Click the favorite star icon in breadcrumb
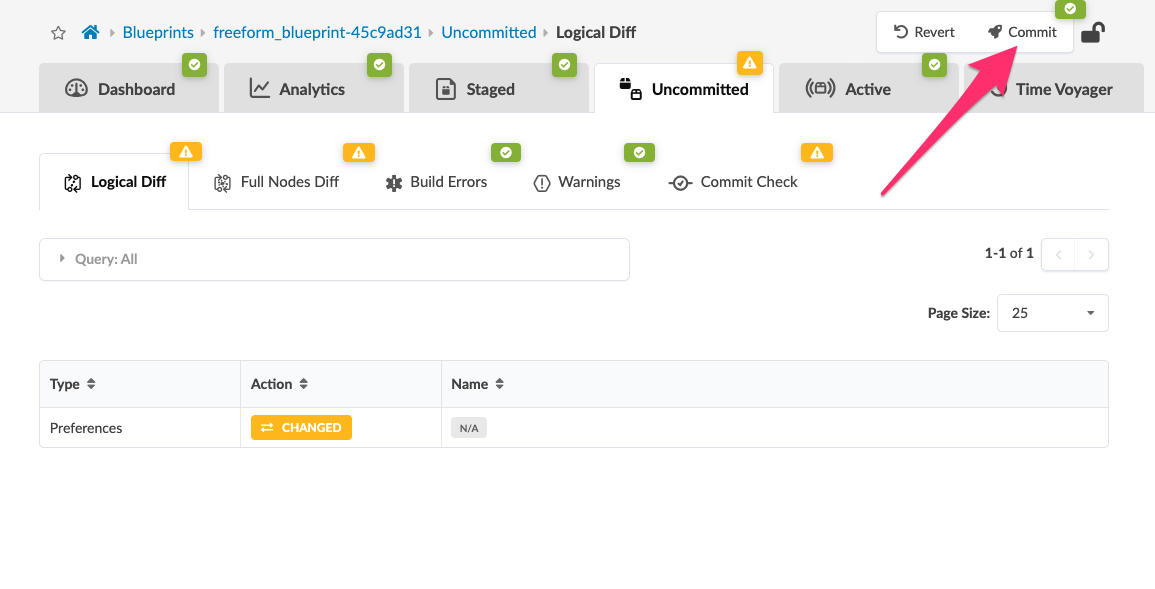The width and height of the screenshot is (1155, 589). pos(58,33)
